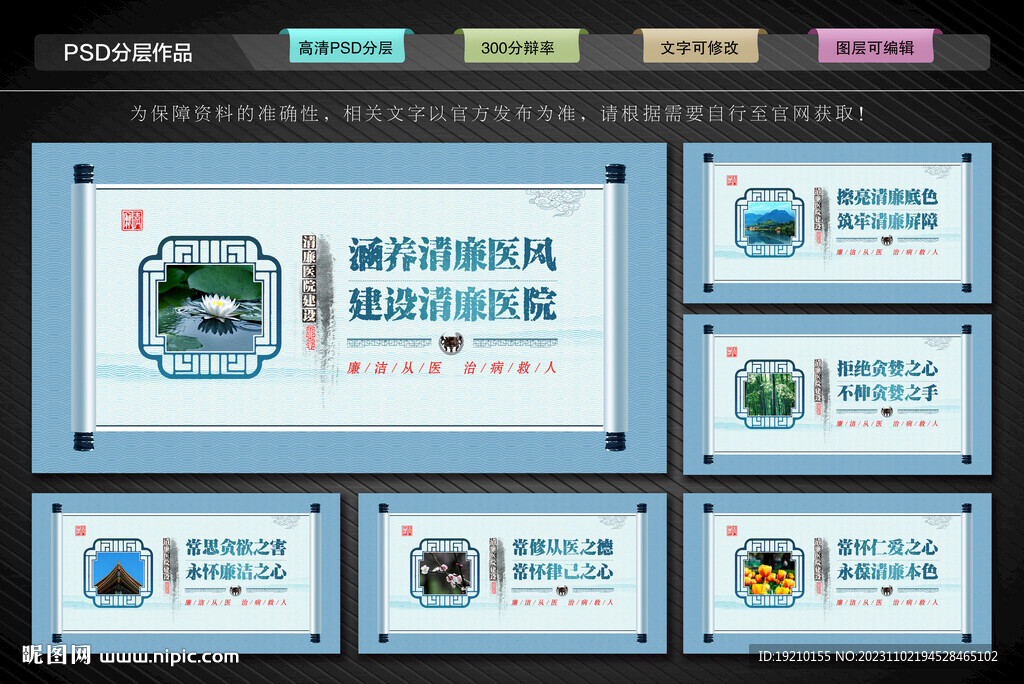Click the www.nipic.com website link
The image size is (1024, 684).
click(x=169, y=657)
